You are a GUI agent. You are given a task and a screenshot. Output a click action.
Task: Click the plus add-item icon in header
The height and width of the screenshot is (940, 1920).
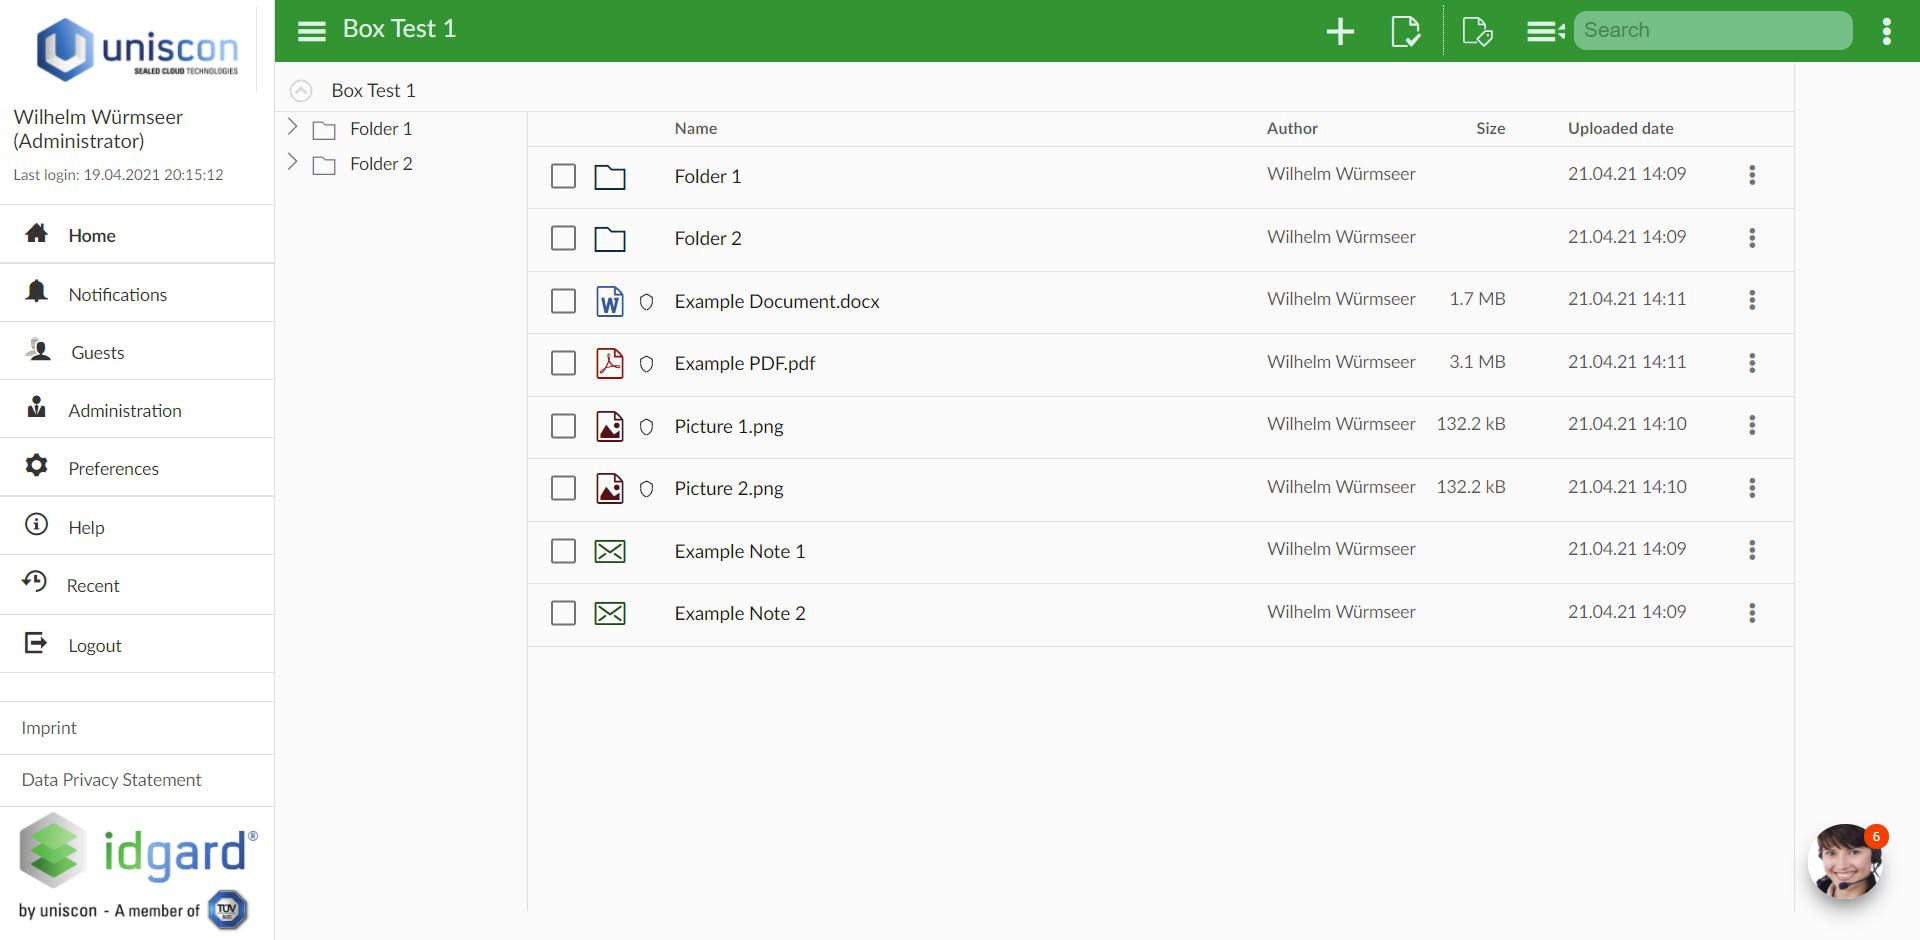(x=1340, y=31)
